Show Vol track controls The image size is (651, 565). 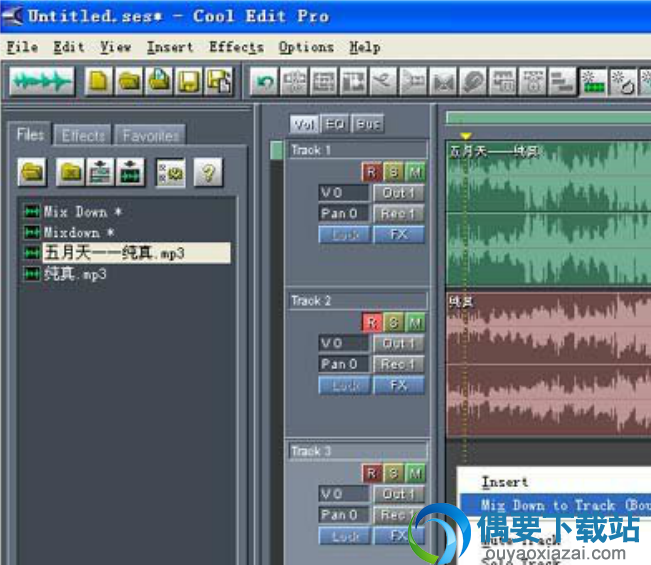point(304,124)
